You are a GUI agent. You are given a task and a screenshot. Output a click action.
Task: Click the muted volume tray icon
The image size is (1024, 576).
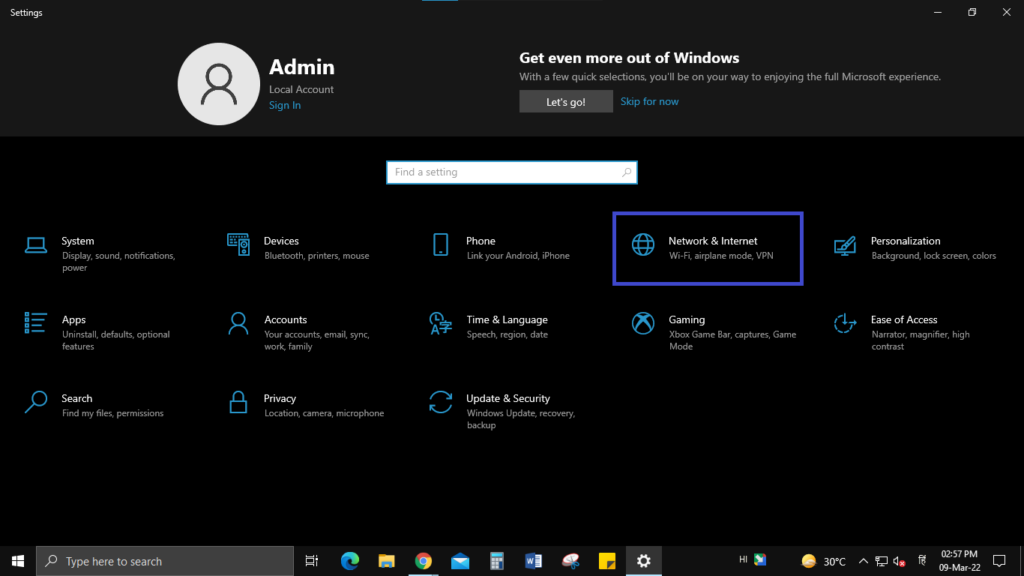[x=899, y=561]
